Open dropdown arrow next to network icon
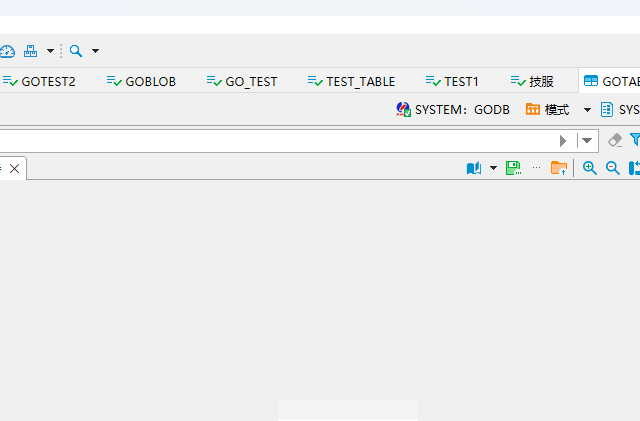This screenshot has width=640, height=421. (x=50, y=51)
